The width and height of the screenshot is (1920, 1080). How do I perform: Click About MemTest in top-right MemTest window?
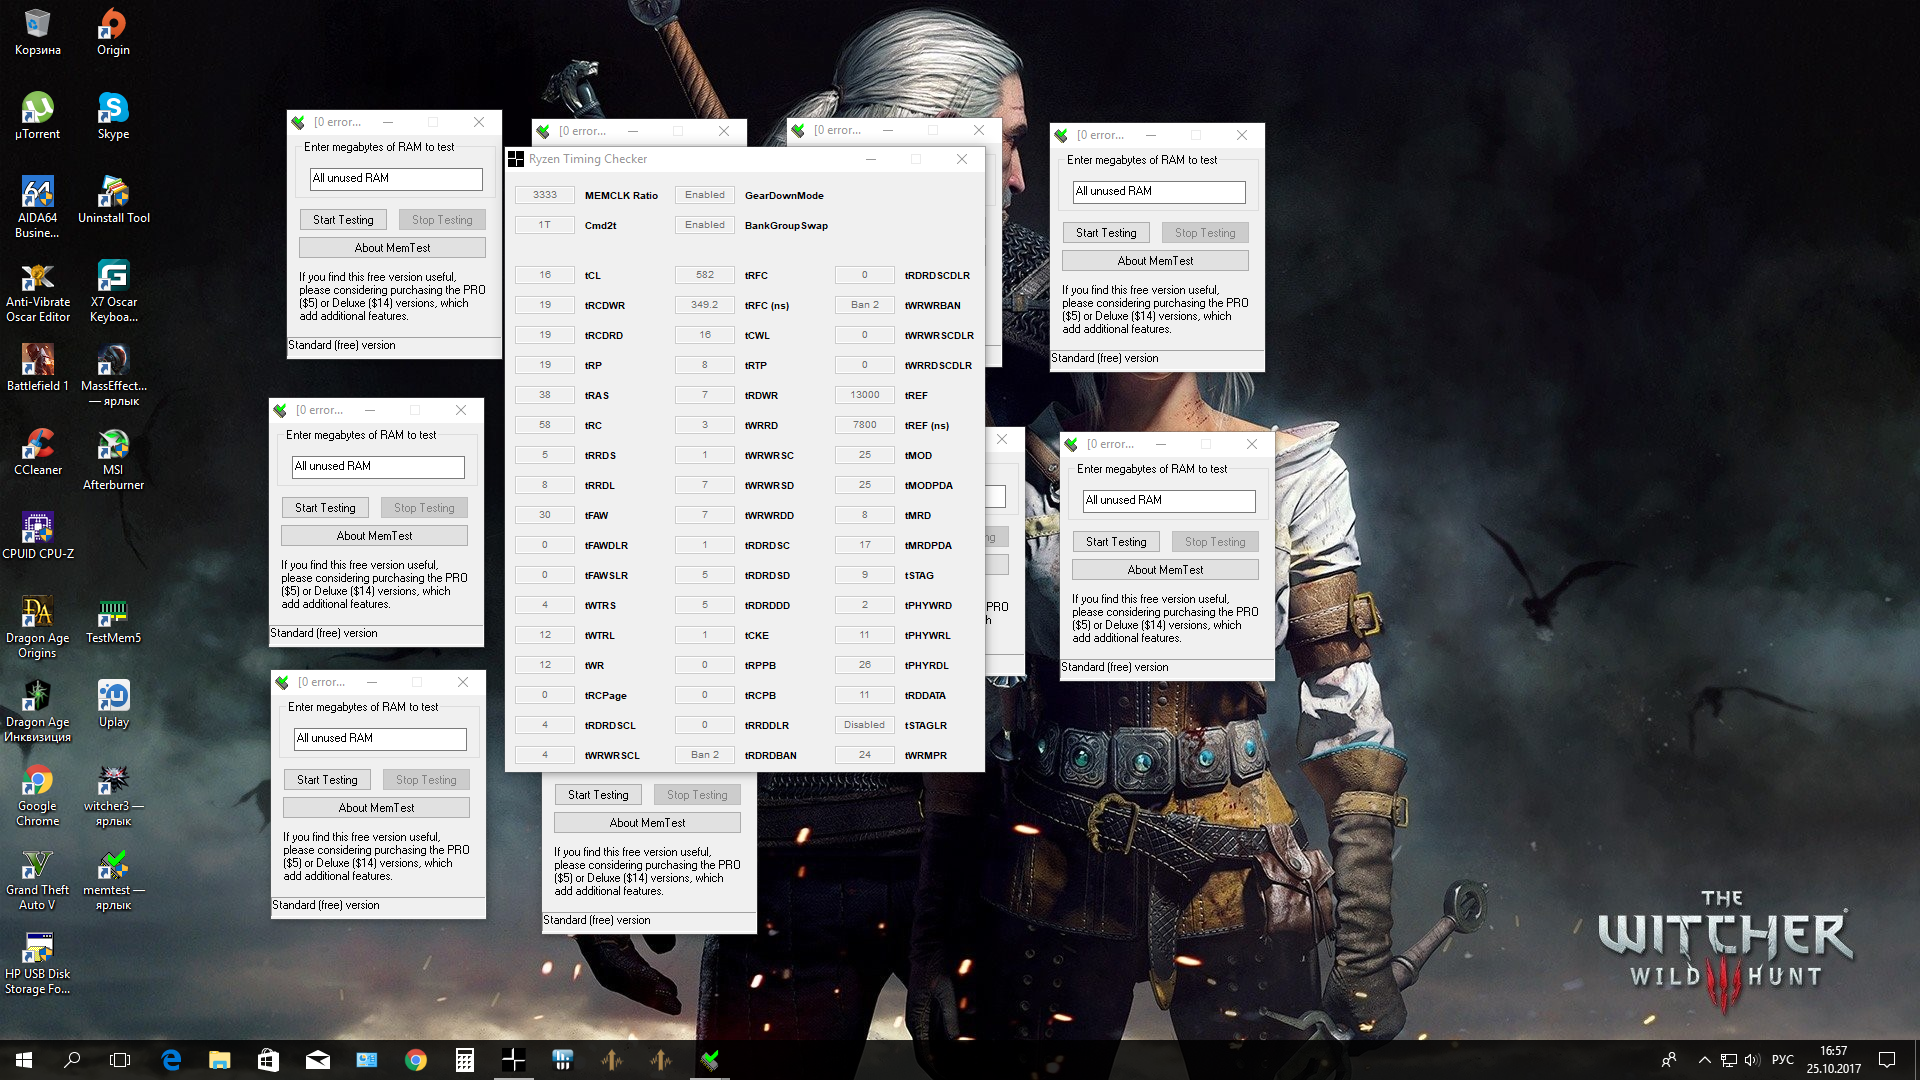[1155, 261]
